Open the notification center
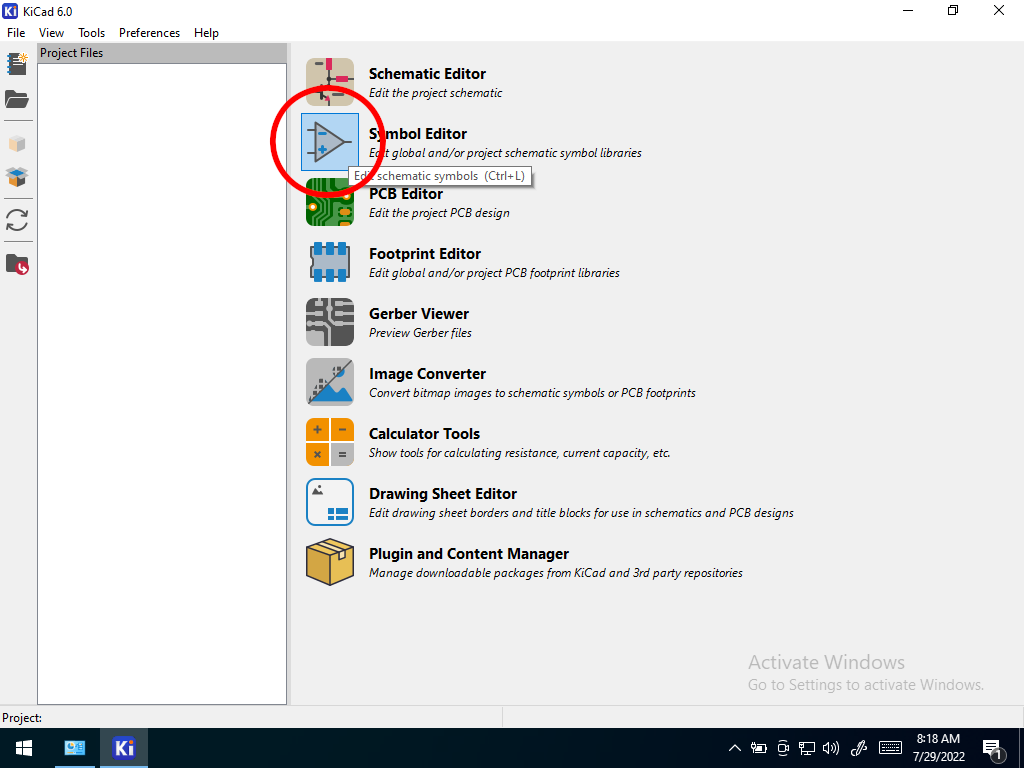Viewport: 1024px width, 768px height. point(993,749)
